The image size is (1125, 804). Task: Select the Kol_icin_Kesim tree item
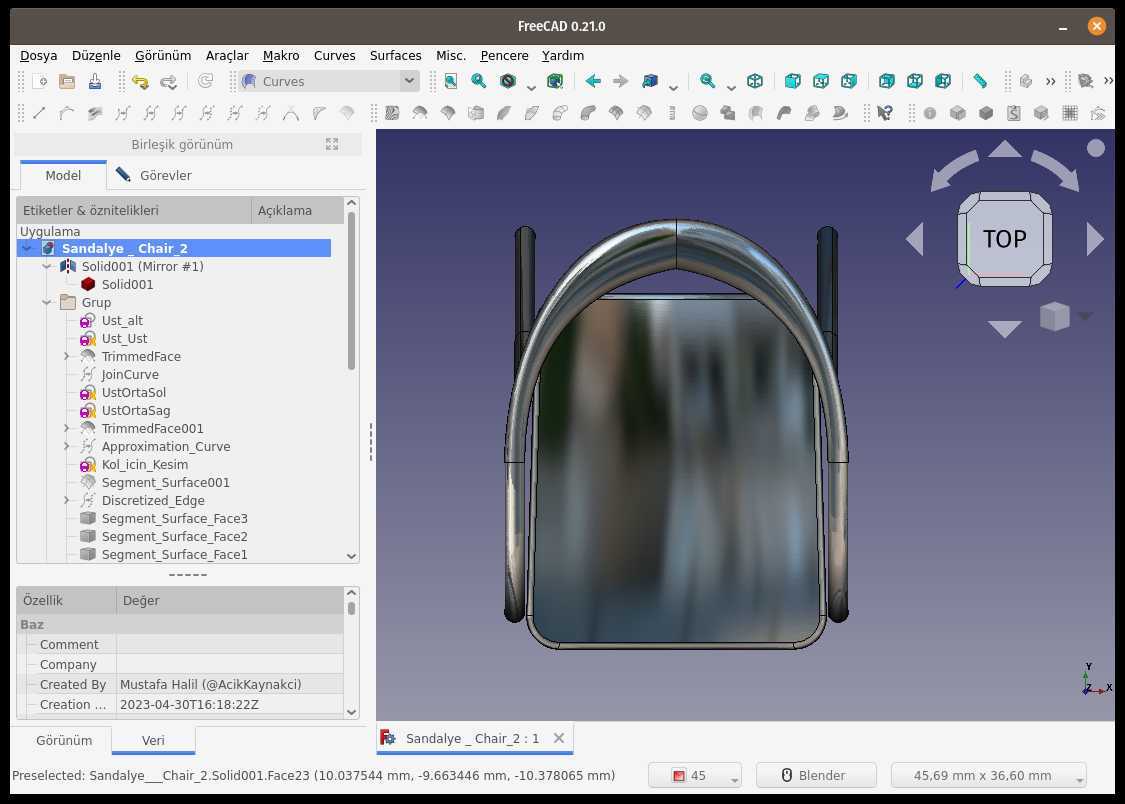point(144,464)
